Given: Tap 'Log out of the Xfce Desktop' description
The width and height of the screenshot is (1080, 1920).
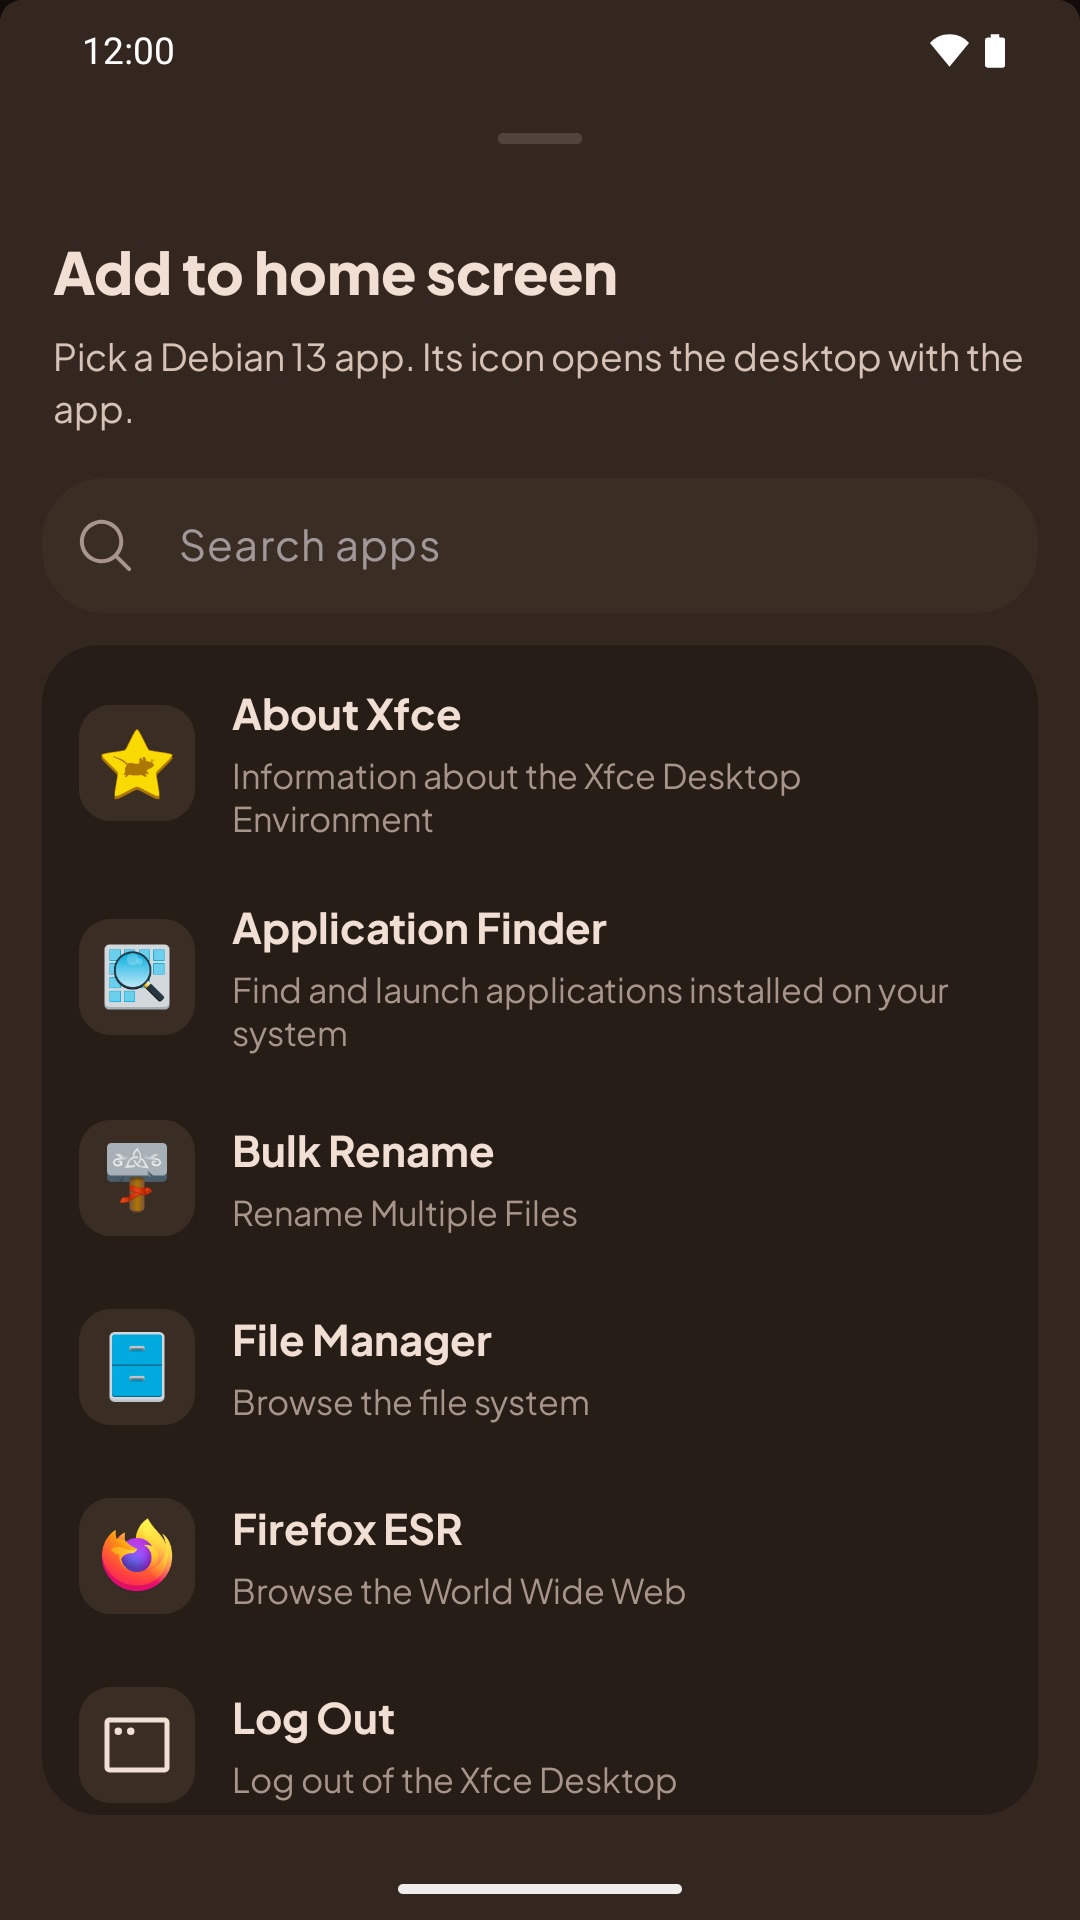Looking at the screenshot, I should tap(455, 1781).
